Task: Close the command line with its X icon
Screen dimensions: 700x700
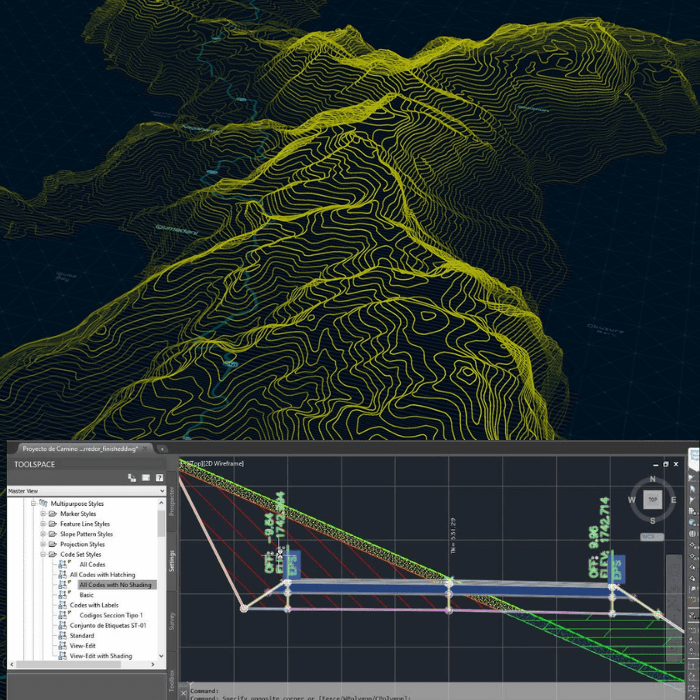Action: 183,693
